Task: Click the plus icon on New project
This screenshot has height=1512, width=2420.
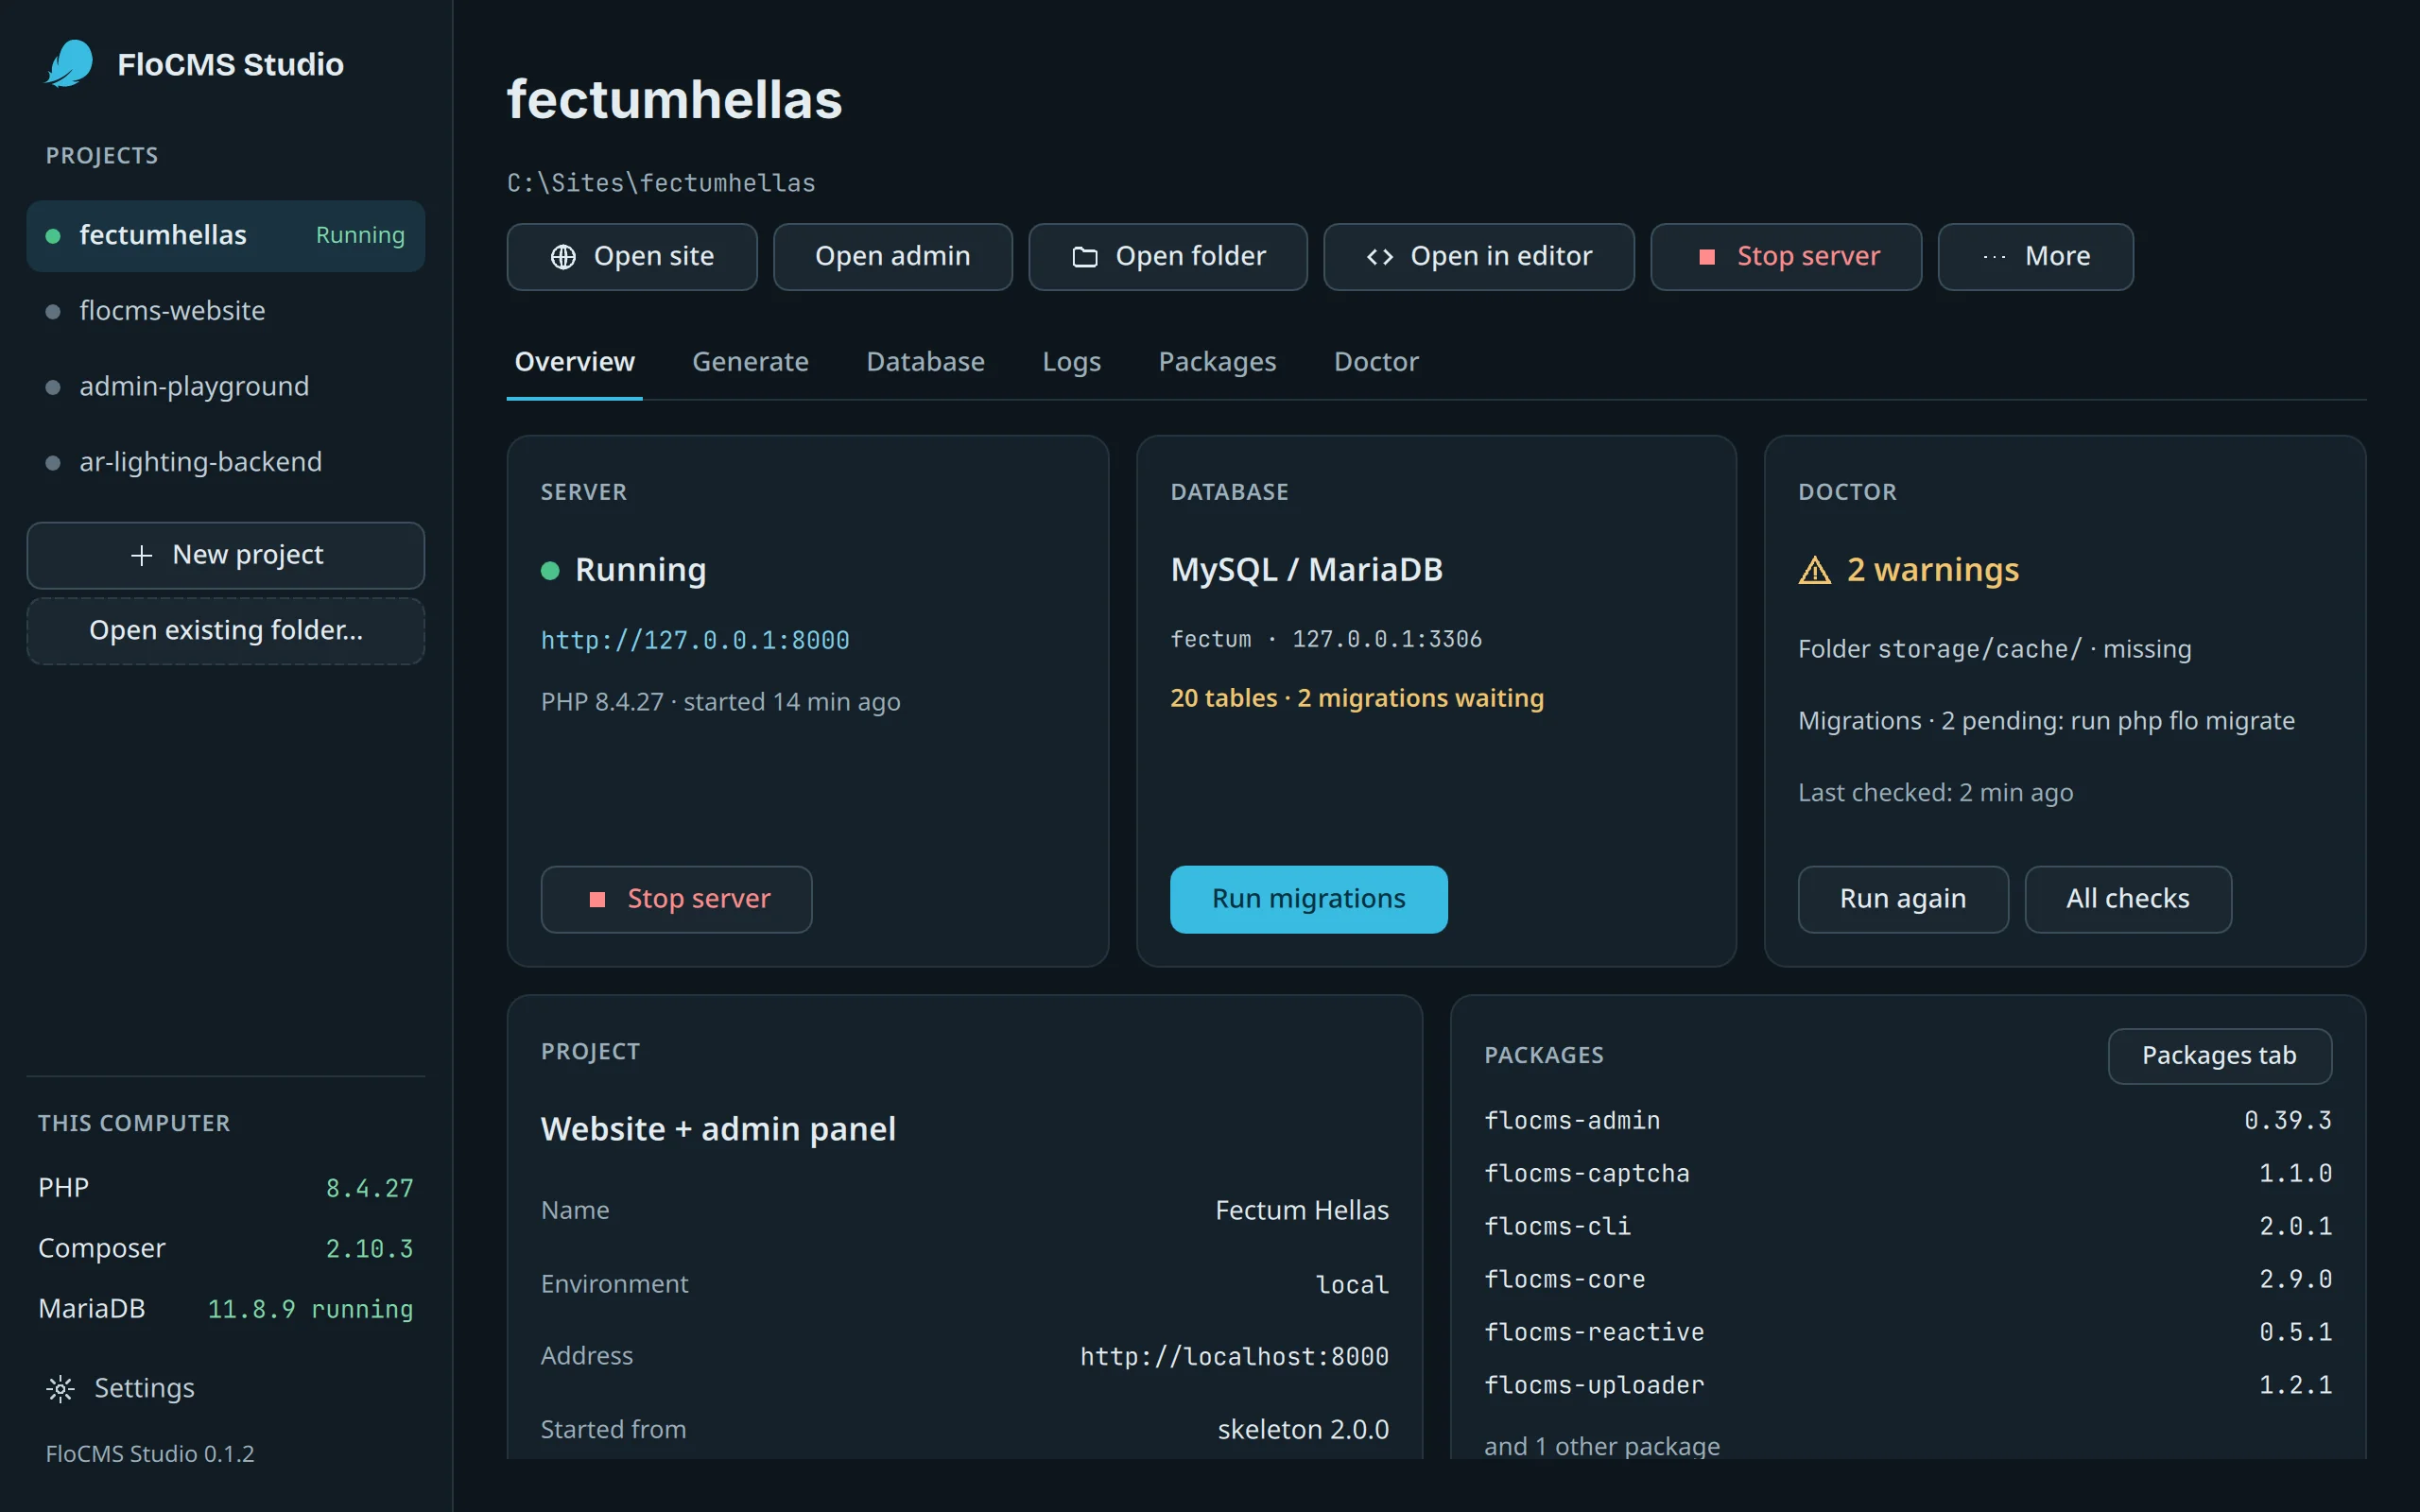Action: coord(142,555)
